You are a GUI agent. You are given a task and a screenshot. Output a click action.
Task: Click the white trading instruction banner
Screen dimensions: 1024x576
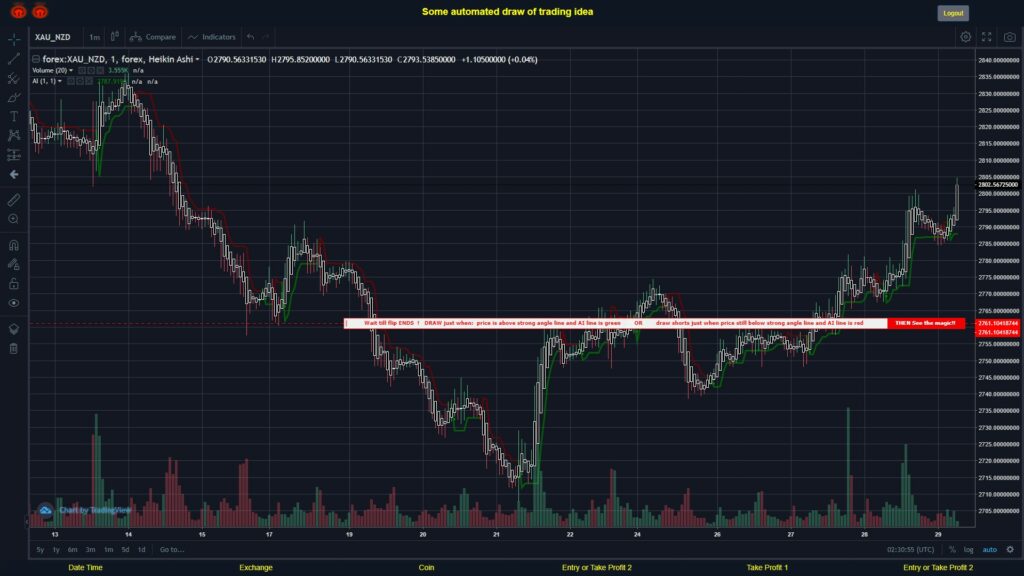[615, 323]
